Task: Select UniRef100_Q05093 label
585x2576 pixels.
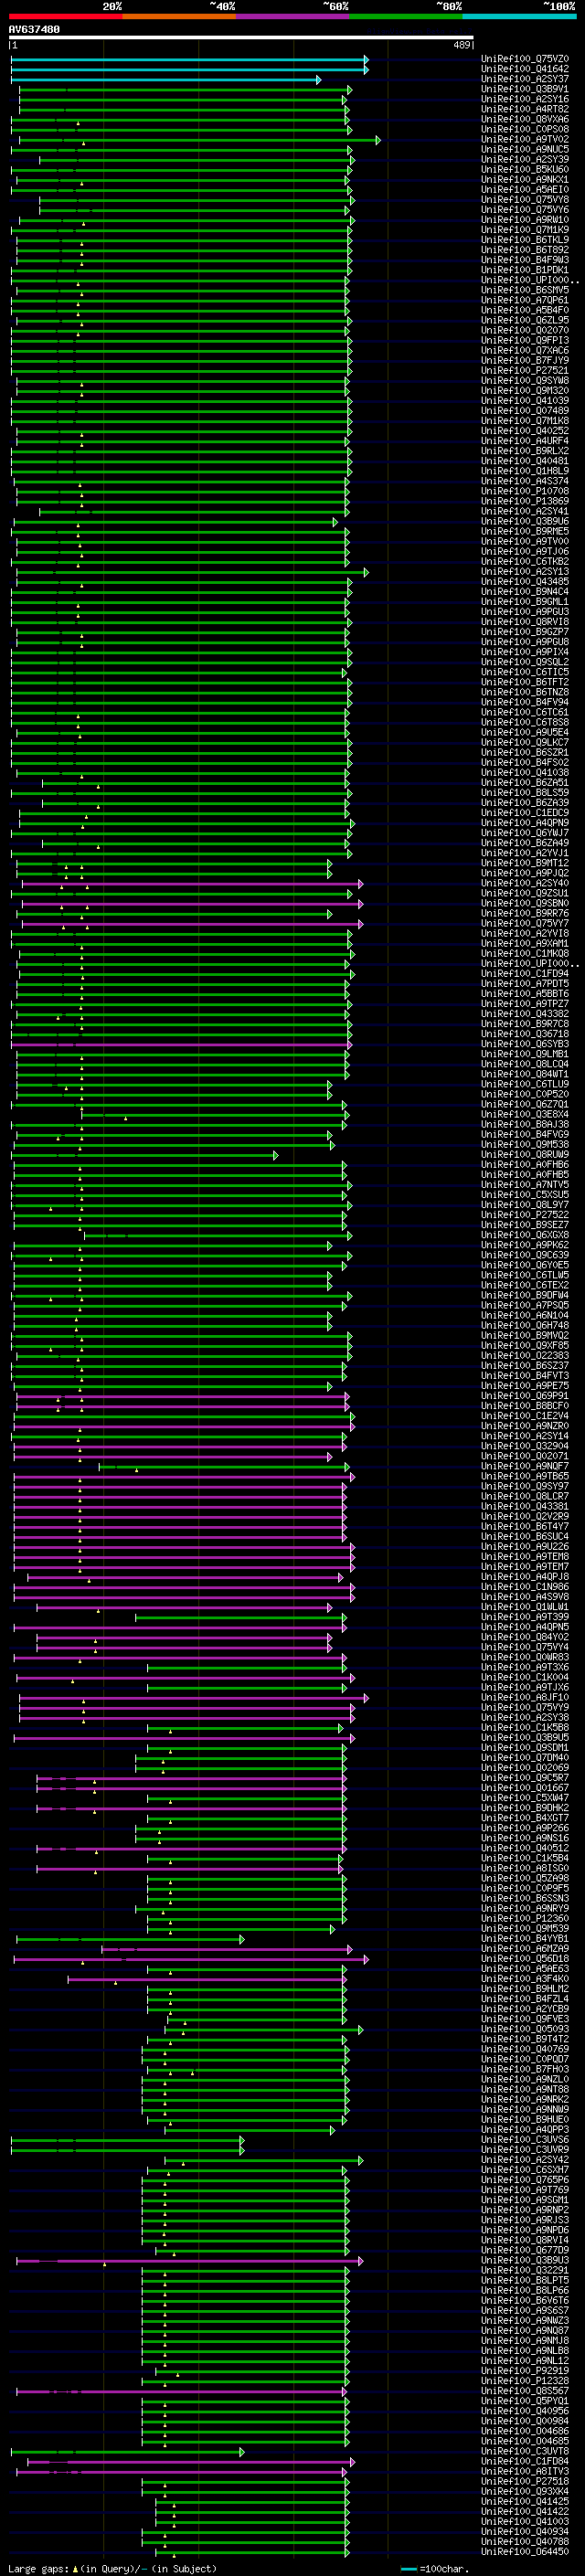Action: pyautogui.click(x=525, y=2029)
